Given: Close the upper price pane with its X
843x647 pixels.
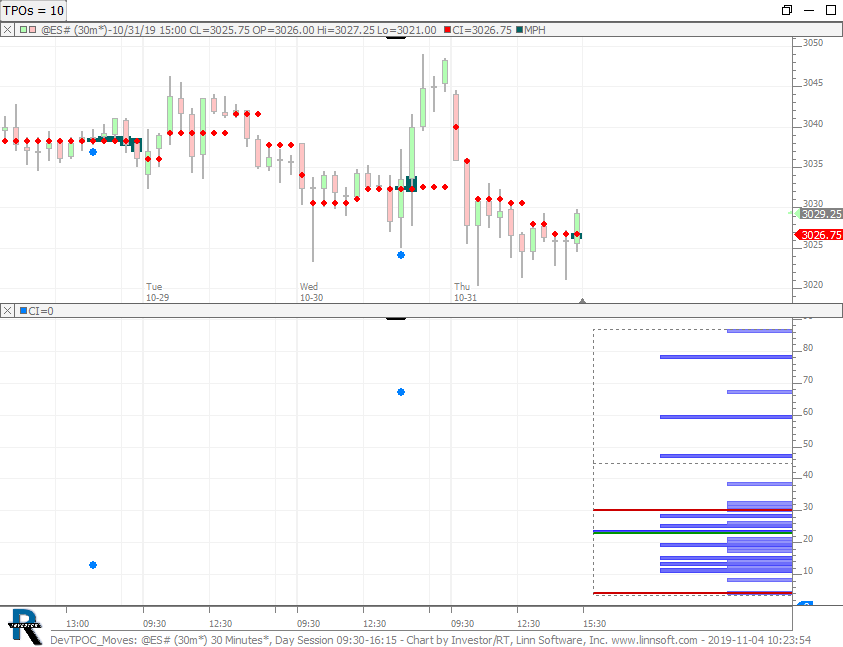Looking at the screenshot, I should (7, 30).
